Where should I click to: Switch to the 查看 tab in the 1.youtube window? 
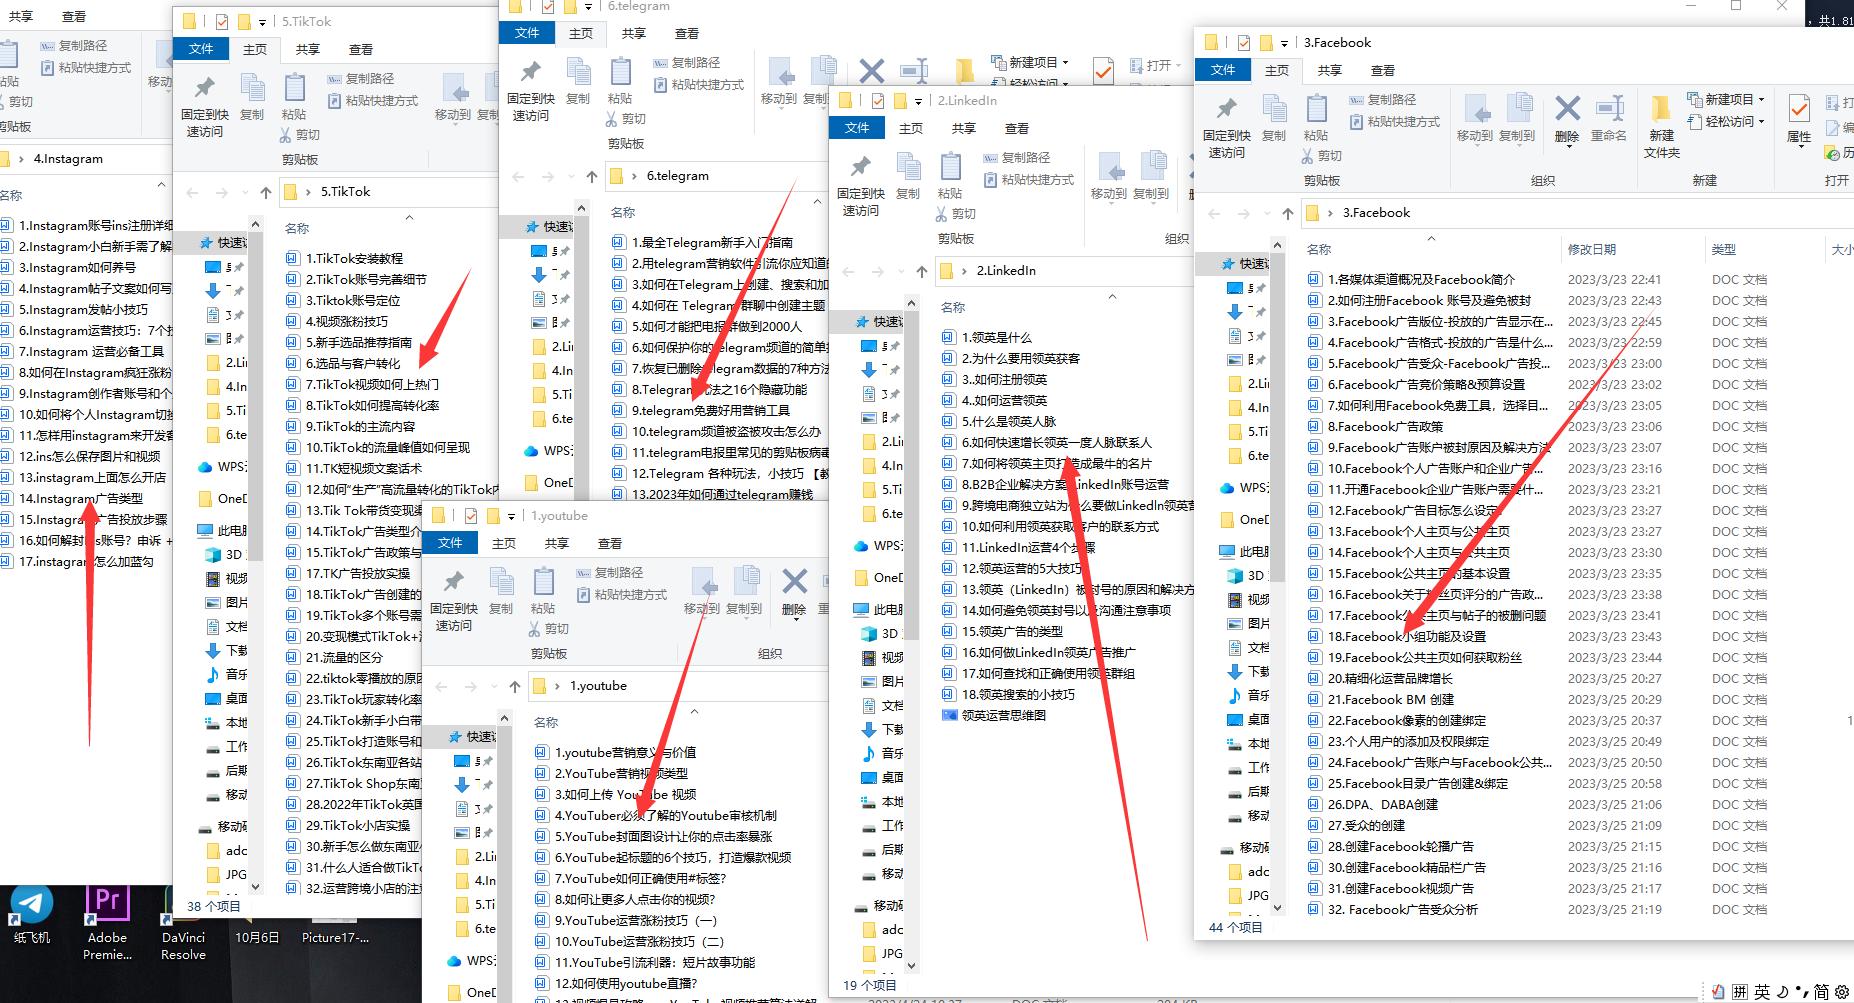(x=610, y=544)
